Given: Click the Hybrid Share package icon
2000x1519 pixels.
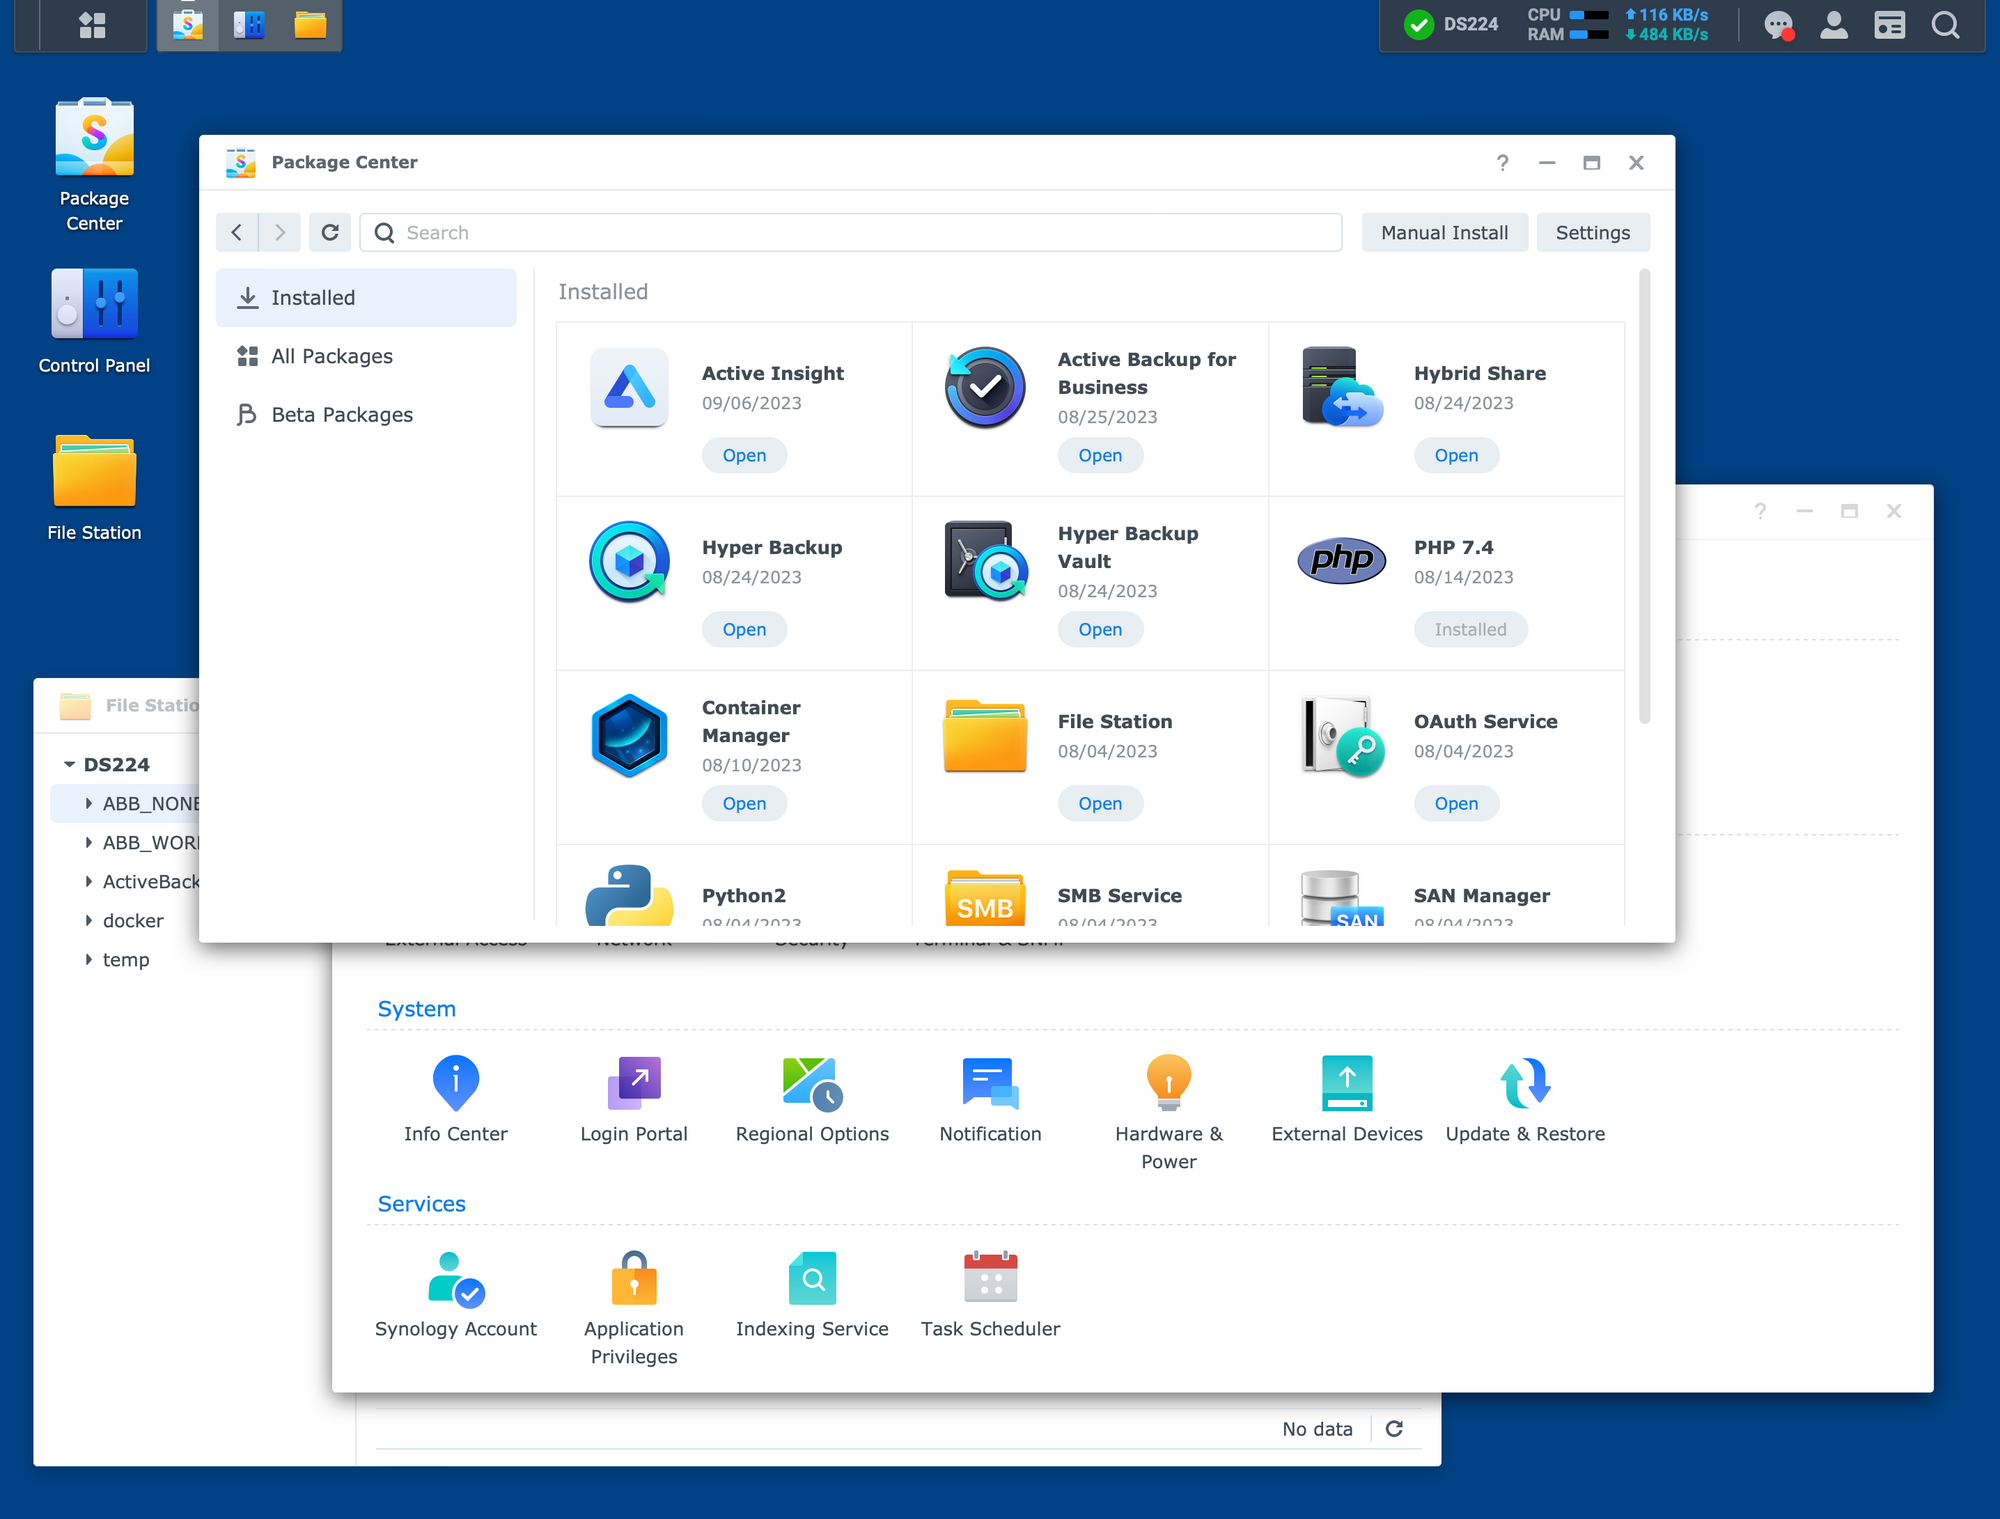Looking at the screenshot, I should [x=1341, y=387].
